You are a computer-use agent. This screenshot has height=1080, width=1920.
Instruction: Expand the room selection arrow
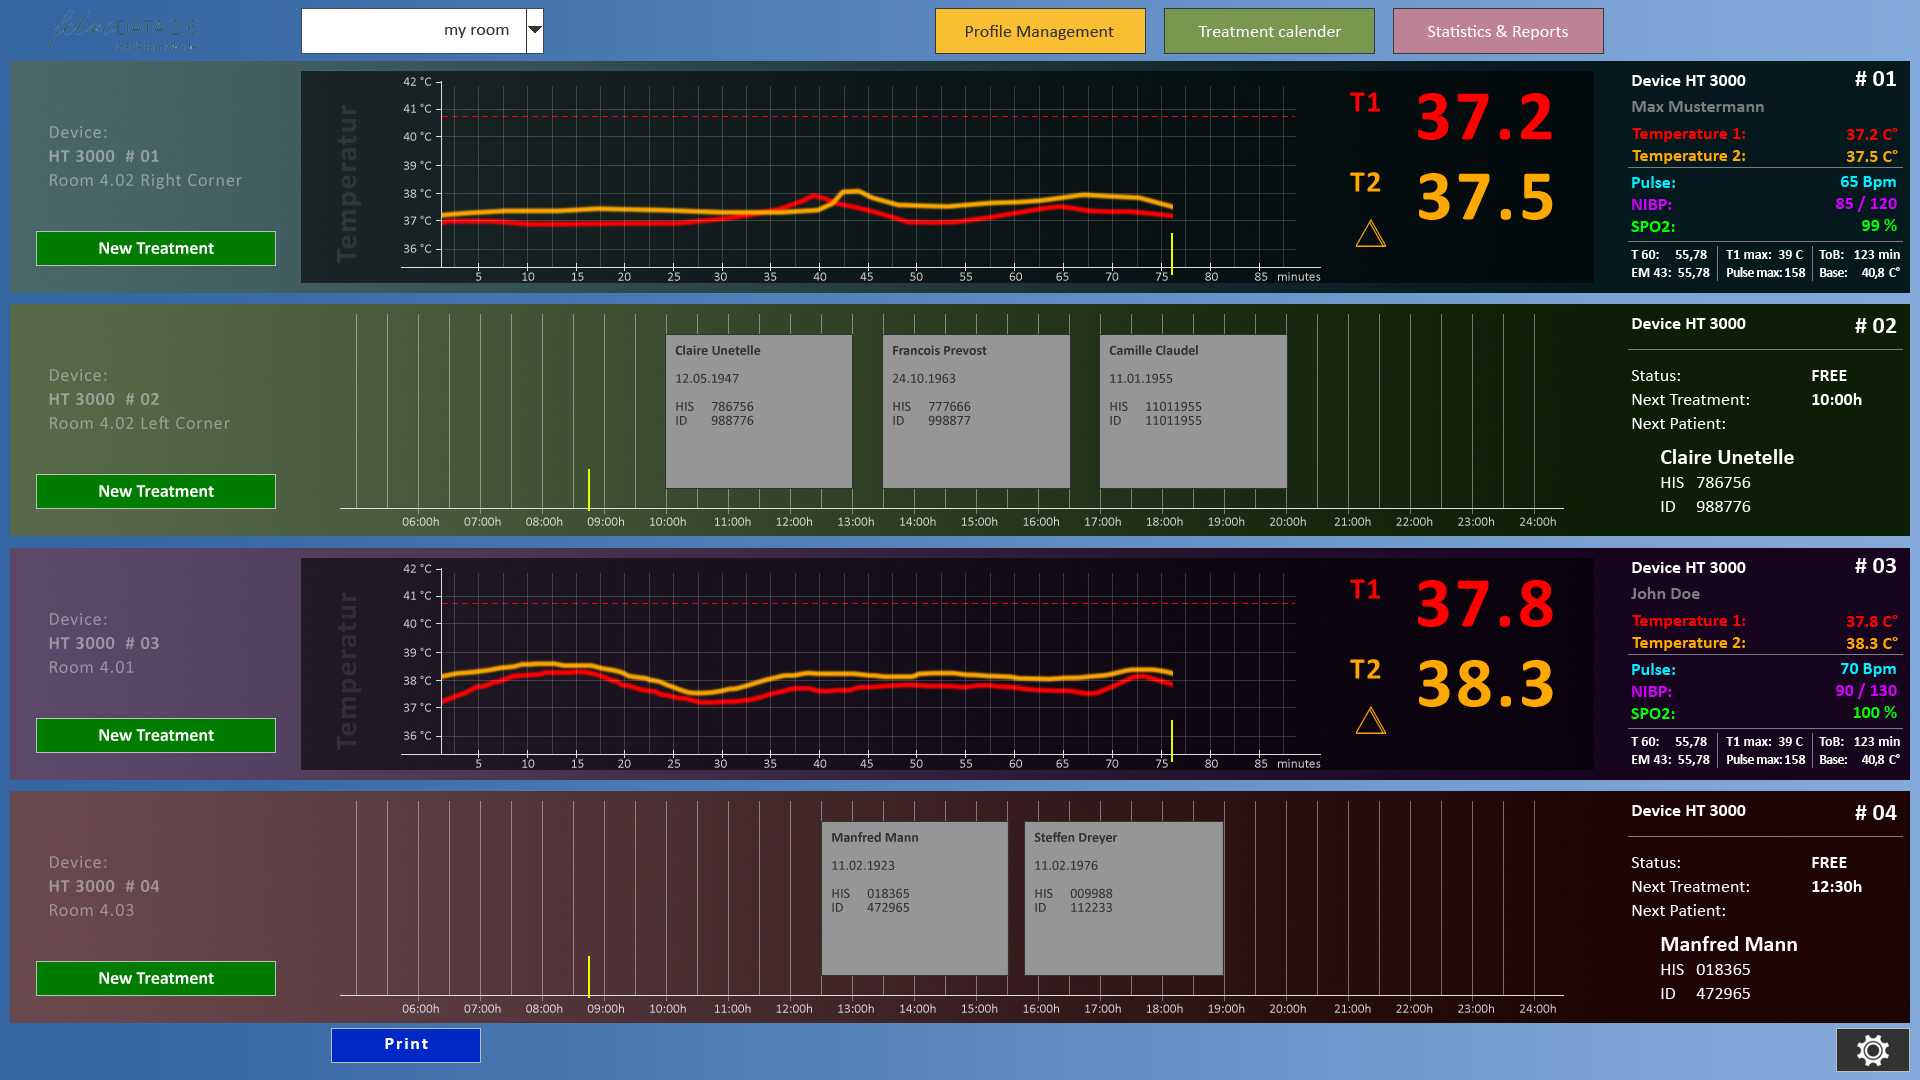(x=533, y=30)
